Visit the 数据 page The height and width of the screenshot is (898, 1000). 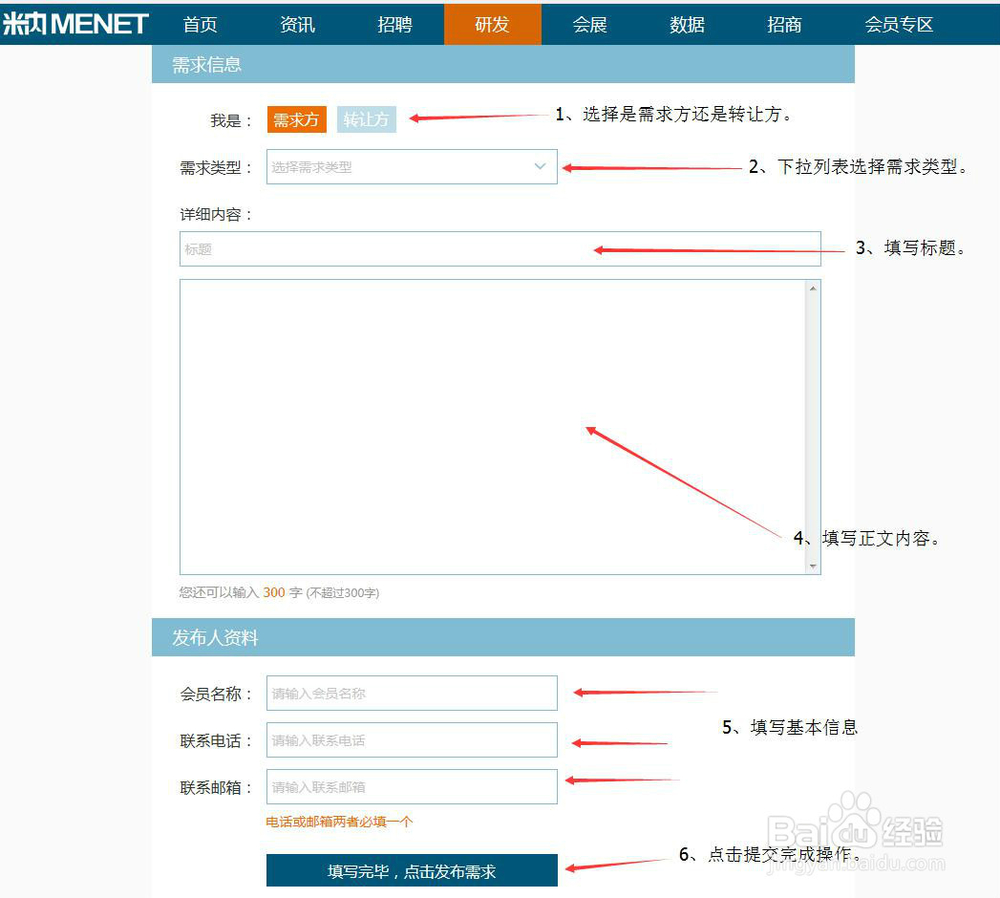[686, 24]
